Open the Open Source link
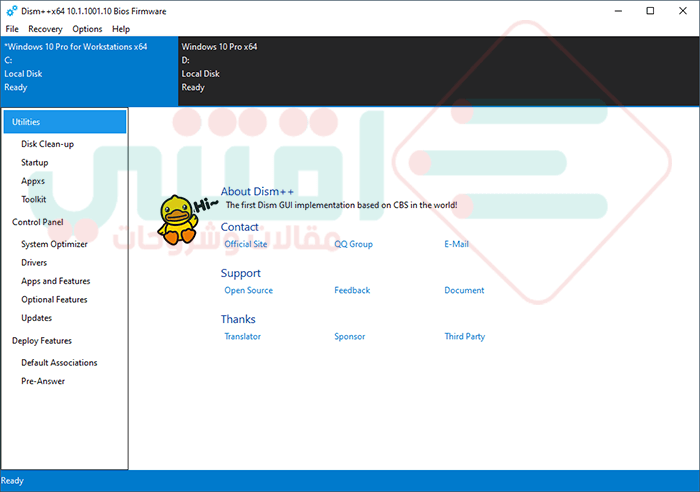700x492 pixels. (248, 290)
